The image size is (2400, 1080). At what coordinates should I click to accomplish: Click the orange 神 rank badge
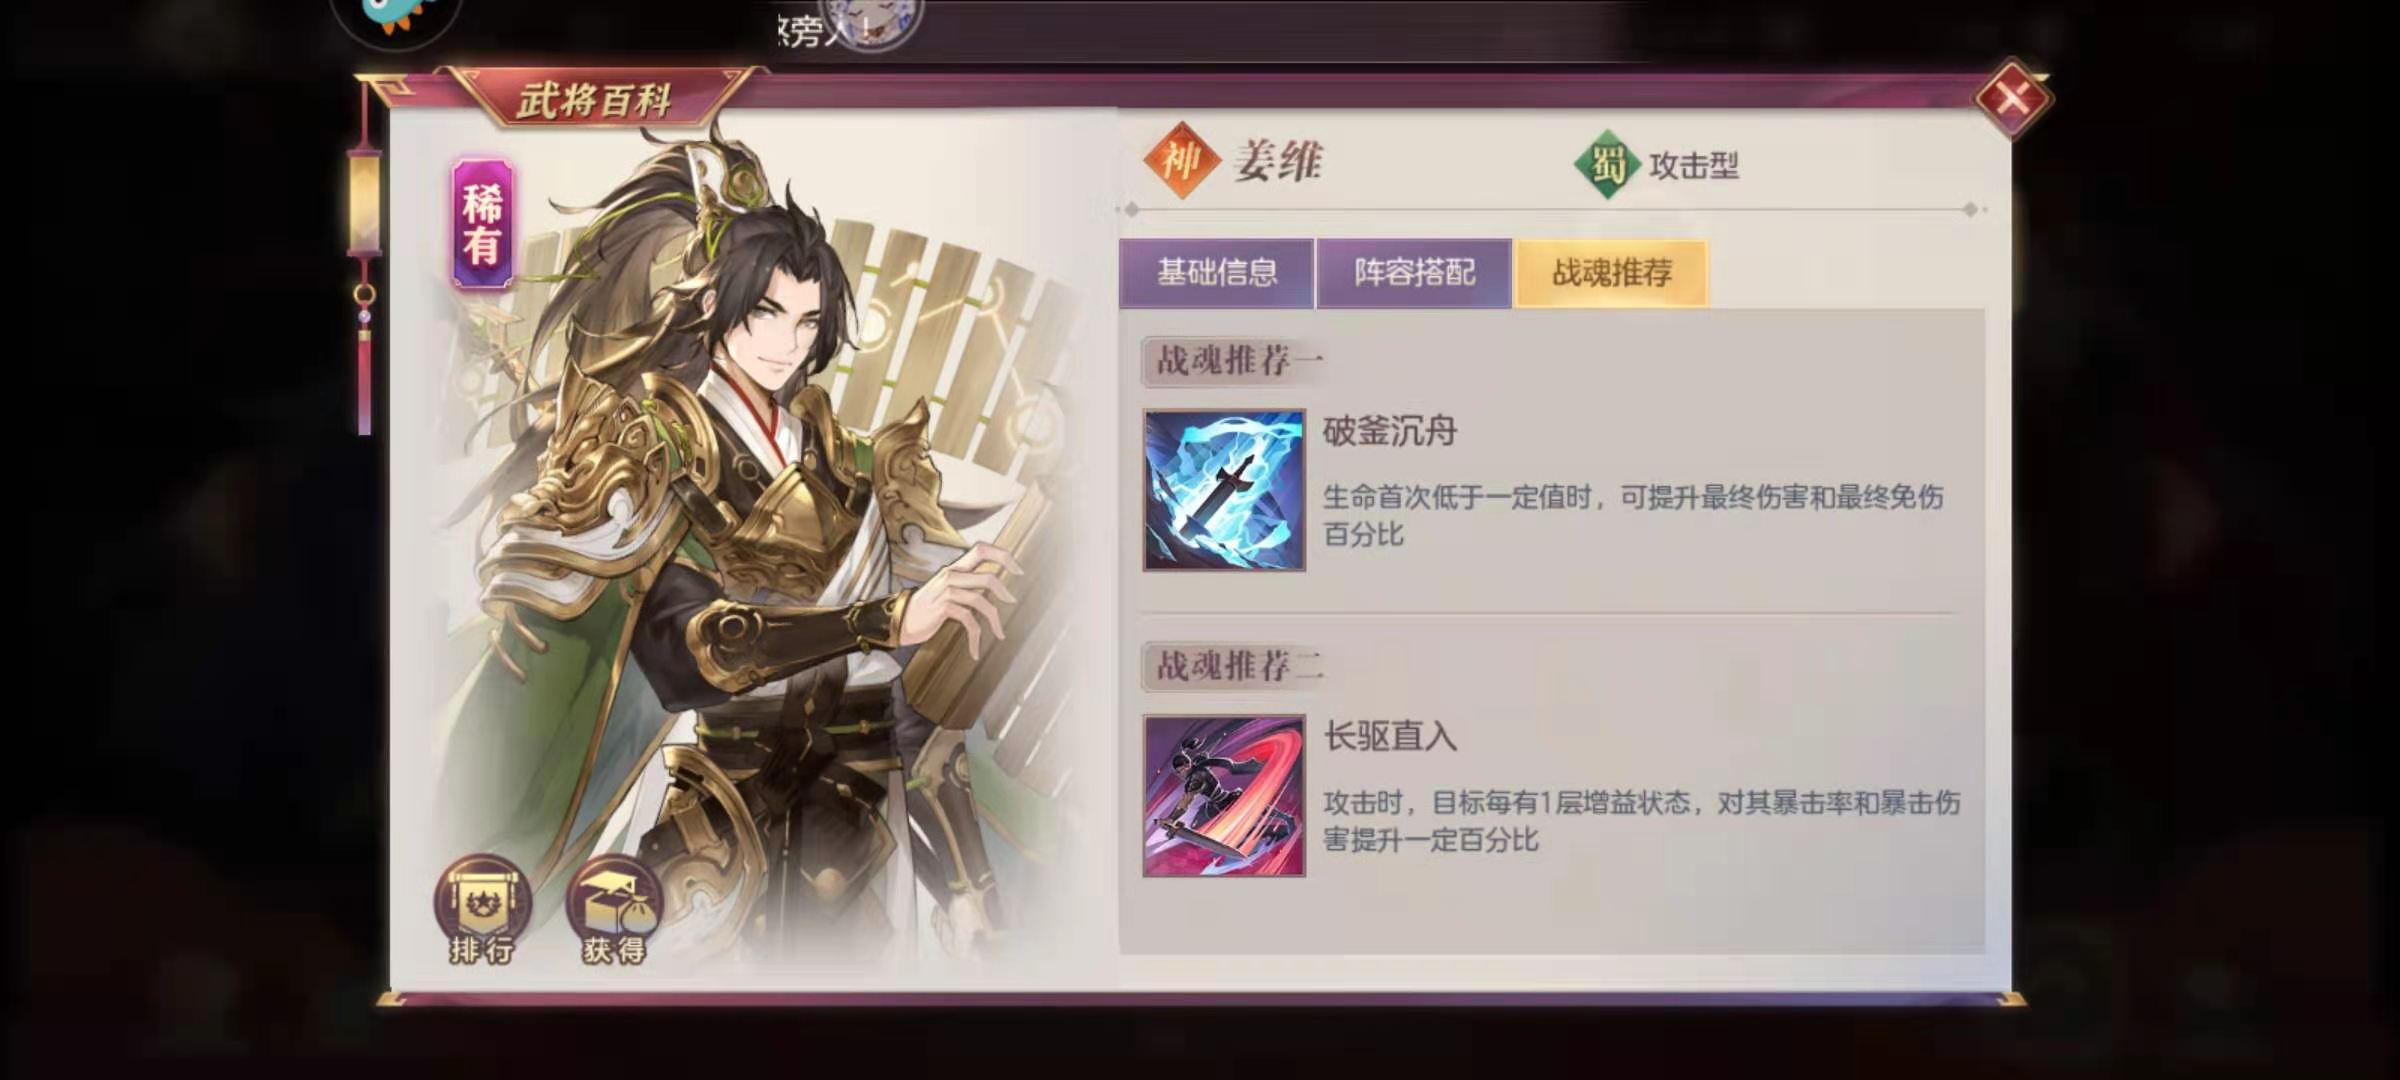(x=1182, y=160)
